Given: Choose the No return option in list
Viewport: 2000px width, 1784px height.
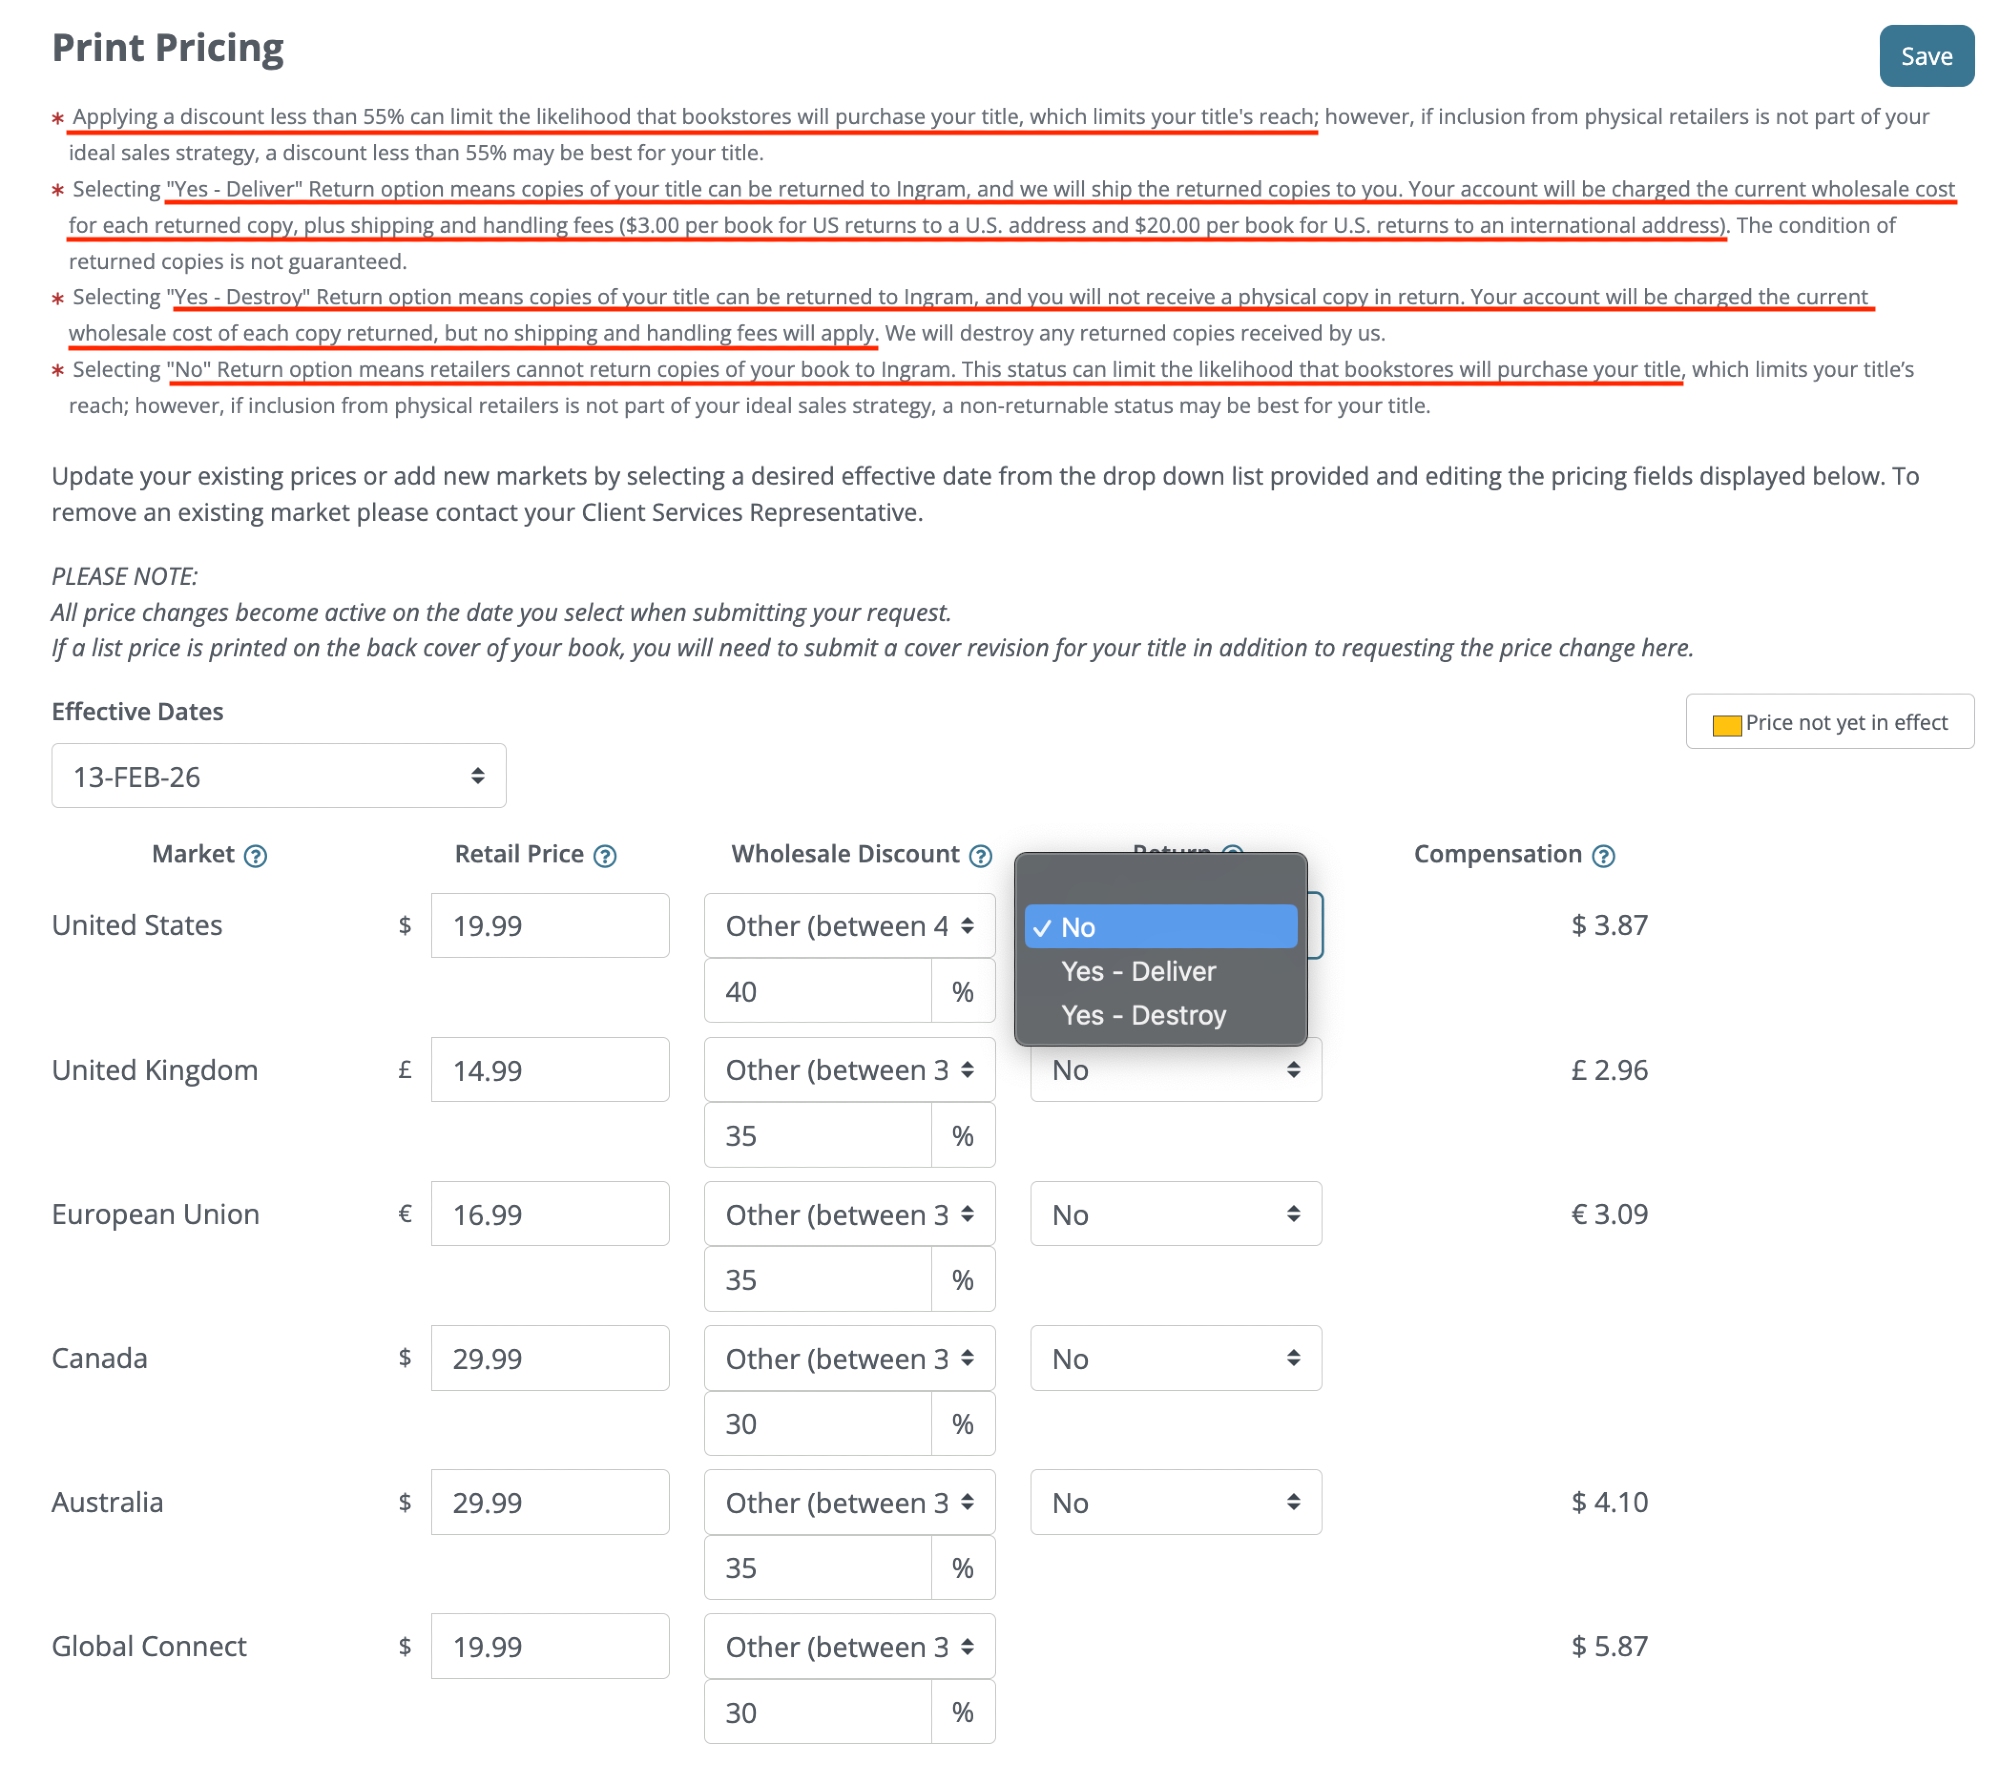Looking at the screenshot, I should (1160, 927).
